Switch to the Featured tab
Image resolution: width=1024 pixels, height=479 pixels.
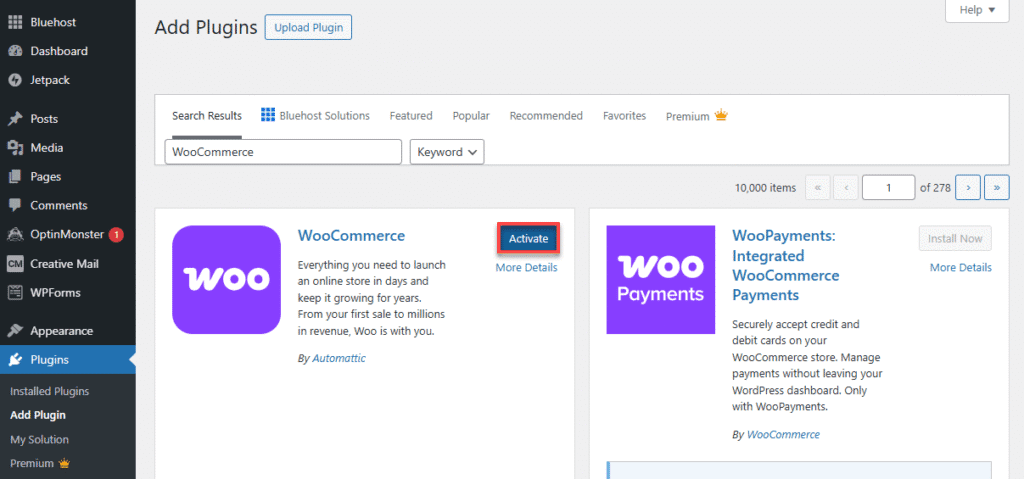coord(411,116)
